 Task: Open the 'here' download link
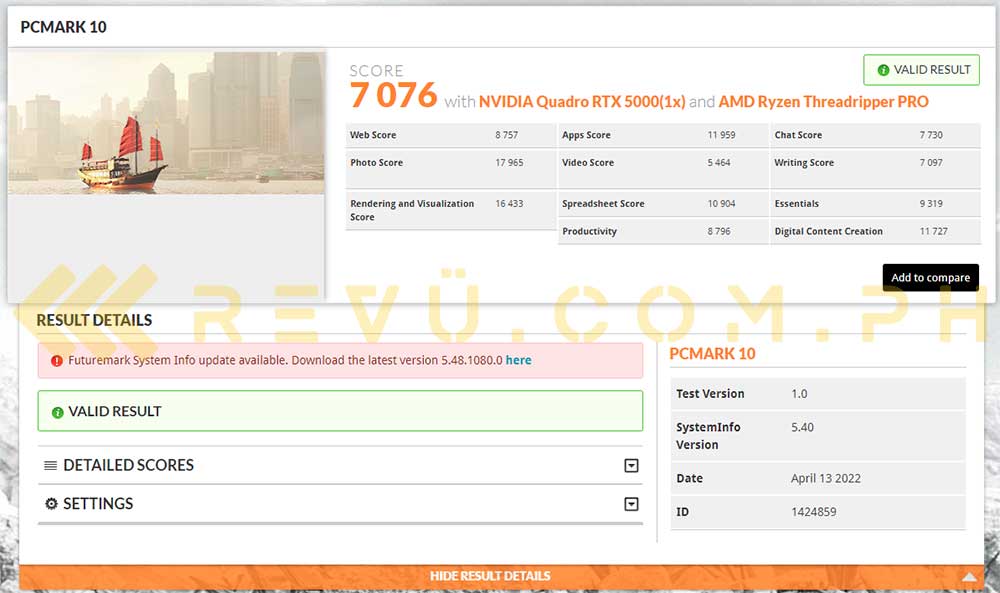click(518, 360)
